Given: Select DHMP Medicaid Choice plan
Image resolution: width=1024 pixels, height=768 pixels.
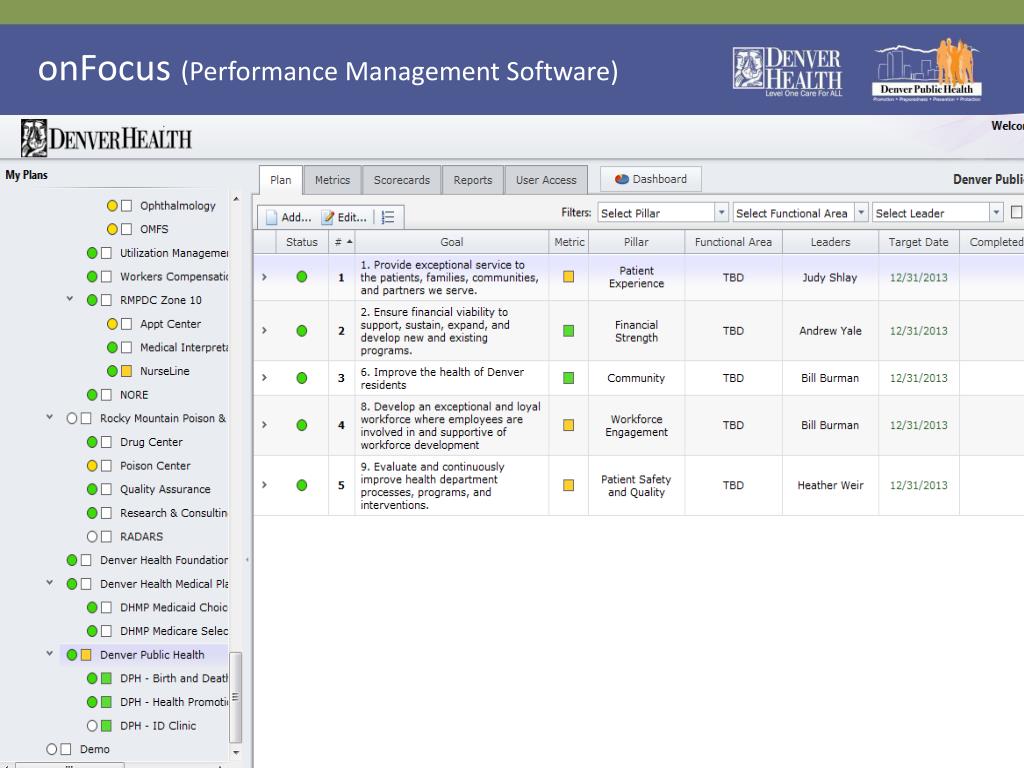Looking at the screenshot, I should (174, 607).
